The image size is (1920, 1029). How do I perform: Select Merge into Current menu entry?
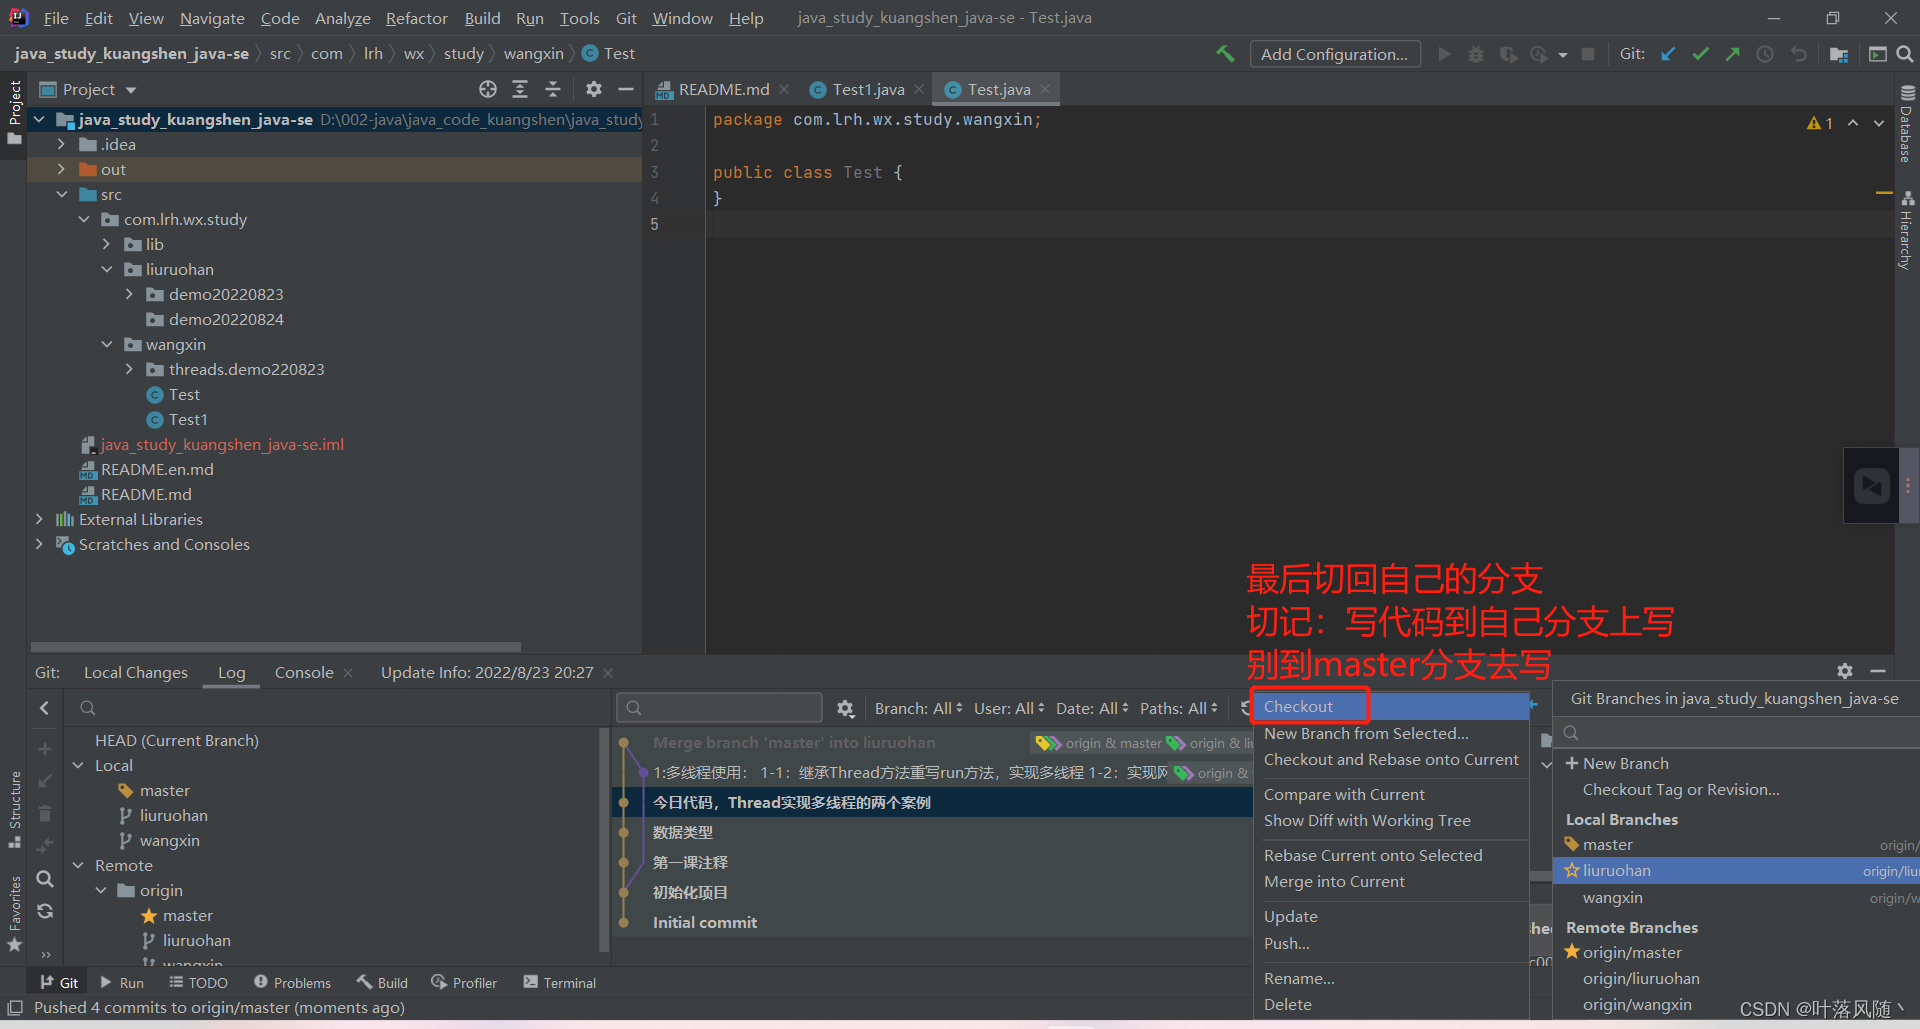pyautogui.click(x=1390, y=881)
